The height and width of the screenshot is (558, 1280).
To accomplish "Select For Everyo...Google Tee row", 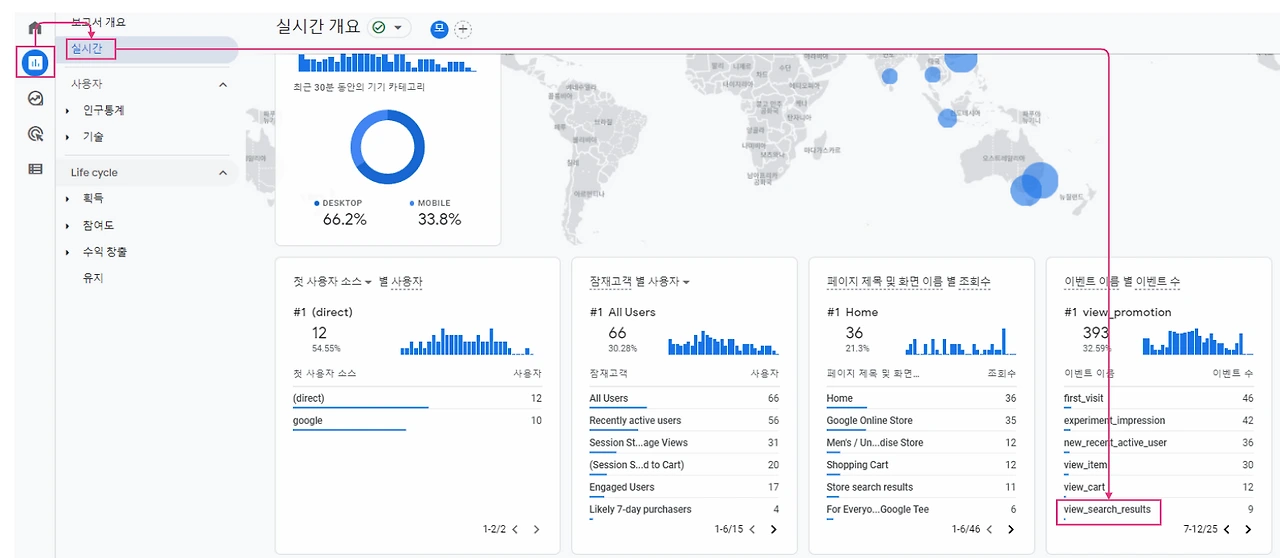I will pyautogui.click(x=921, y=510).
